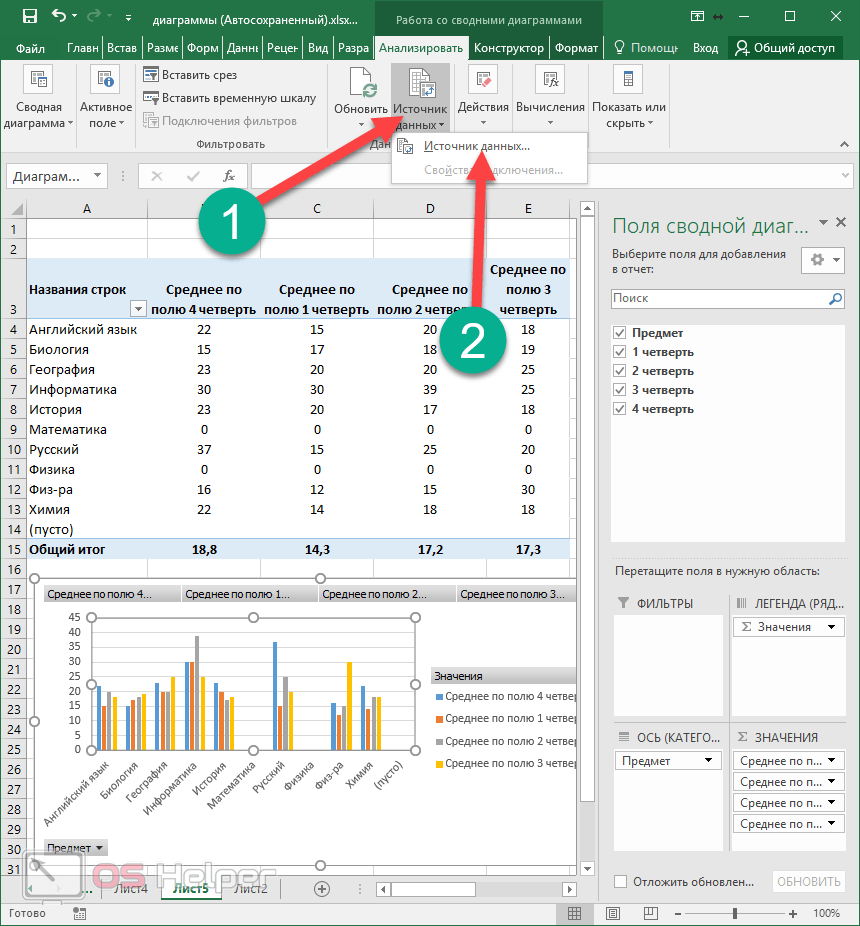
Task: Toggle the 3 четверть field checkbox
Action: pos(620,390)
